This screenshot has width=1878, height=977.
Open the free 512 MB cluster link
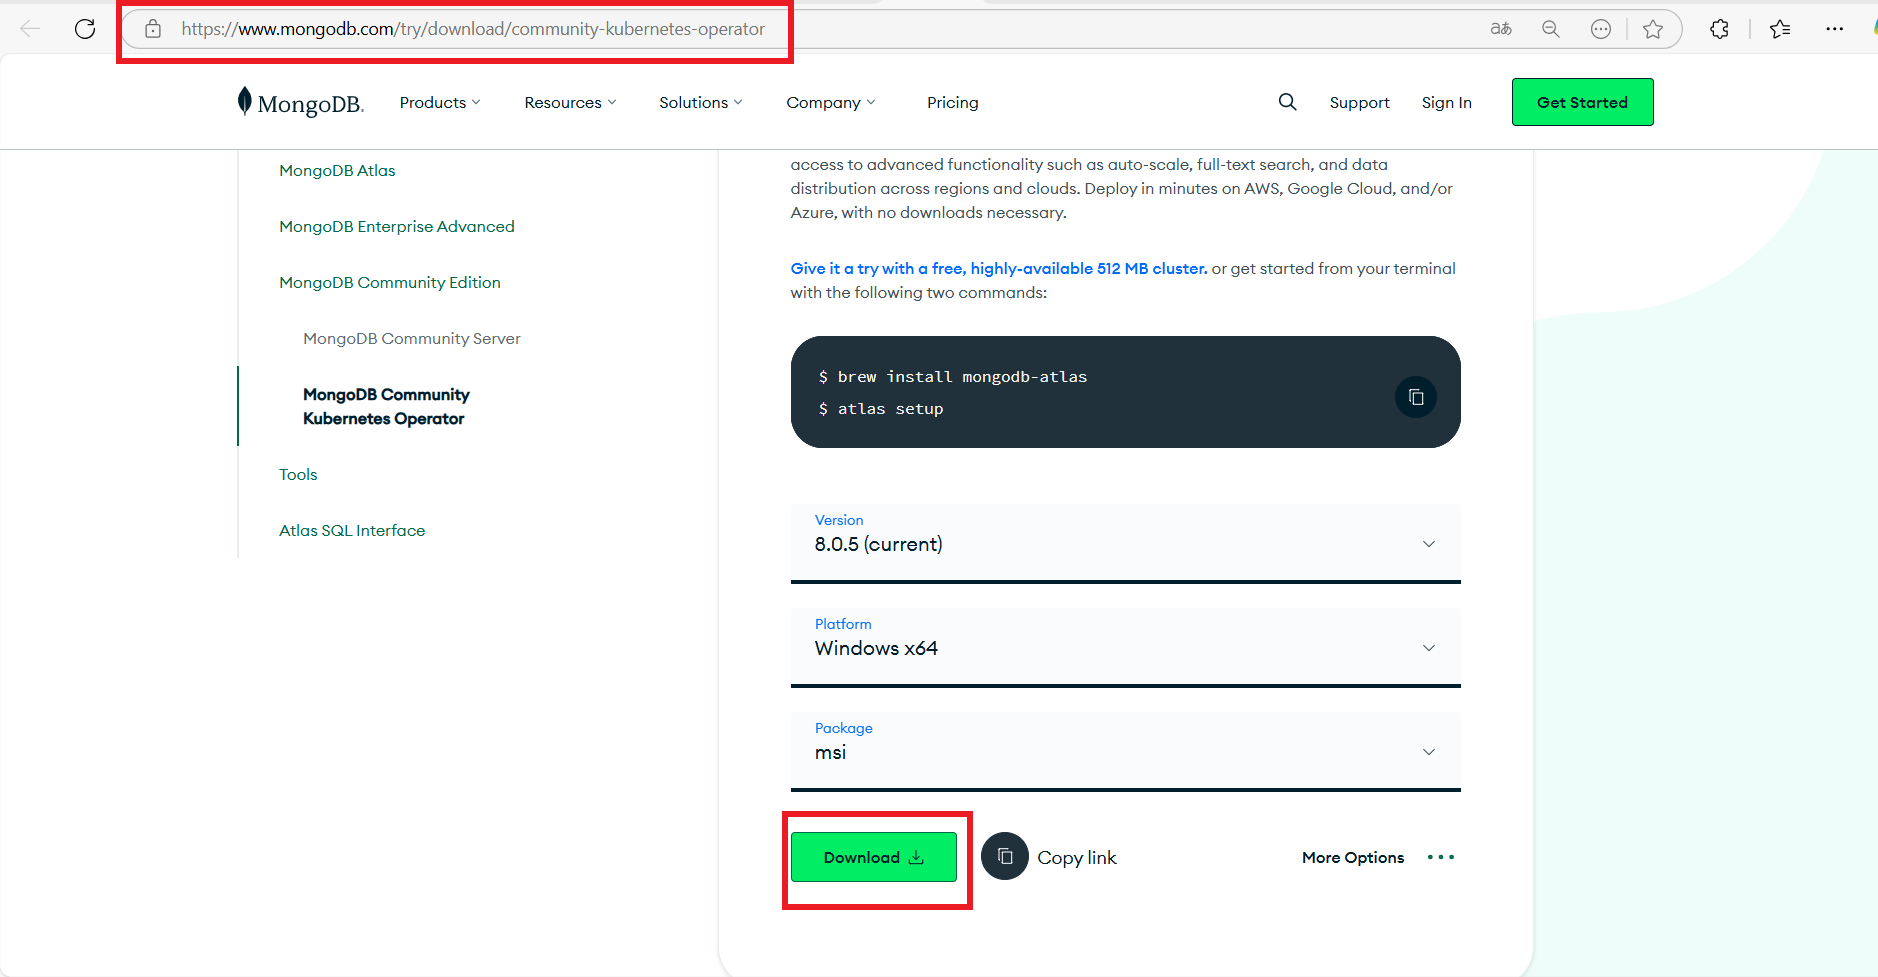(x=998, y=268)
